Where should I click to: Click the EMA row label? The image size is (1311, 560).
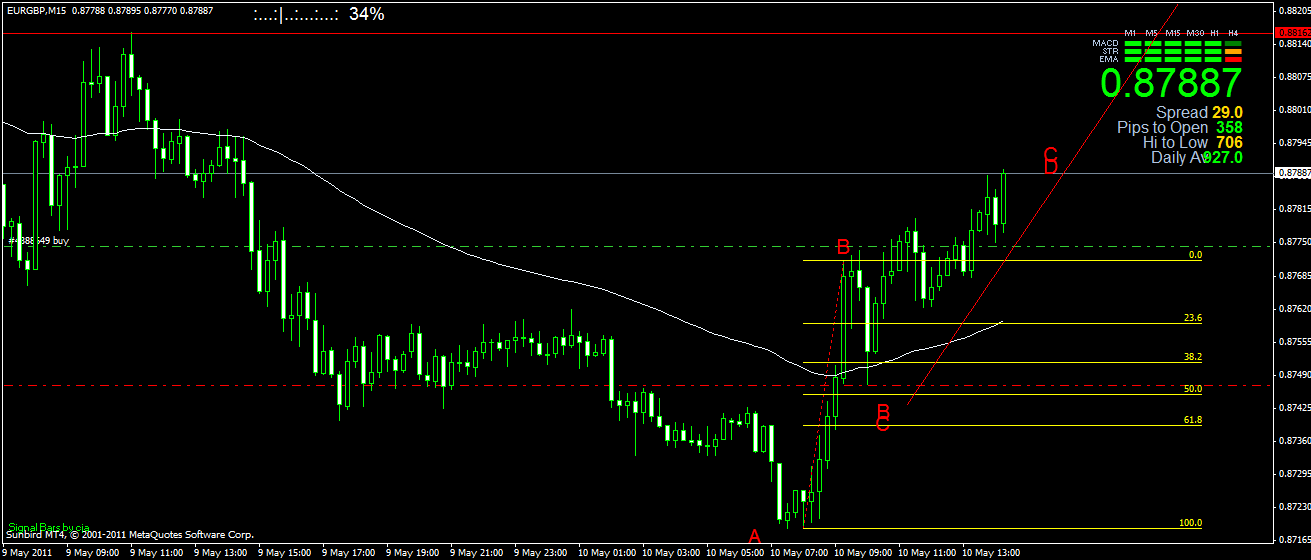1109,59
